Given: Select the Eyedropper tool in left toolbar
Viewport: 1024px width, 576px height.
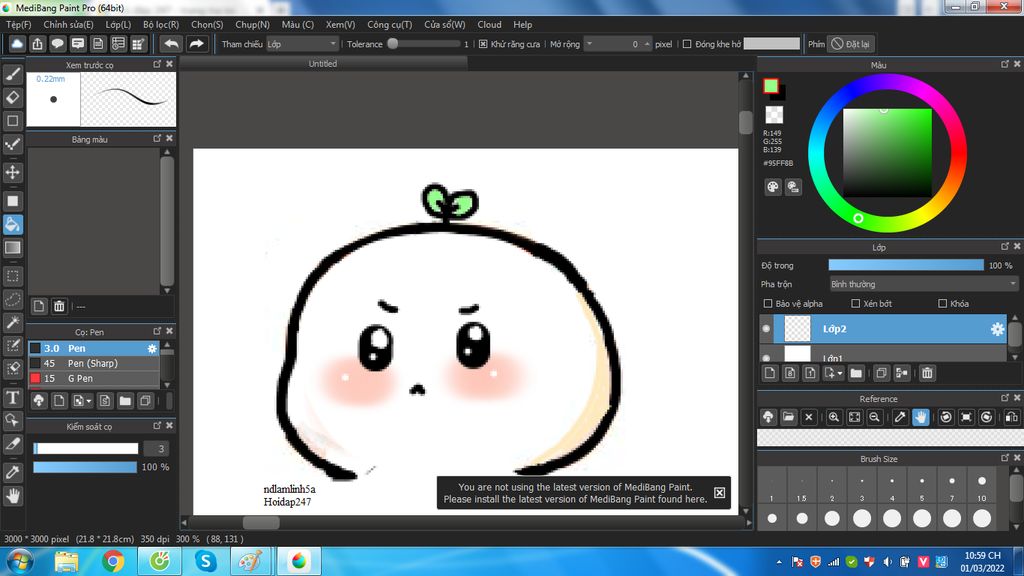Looking at the screenshot, I should click(12, 472).
